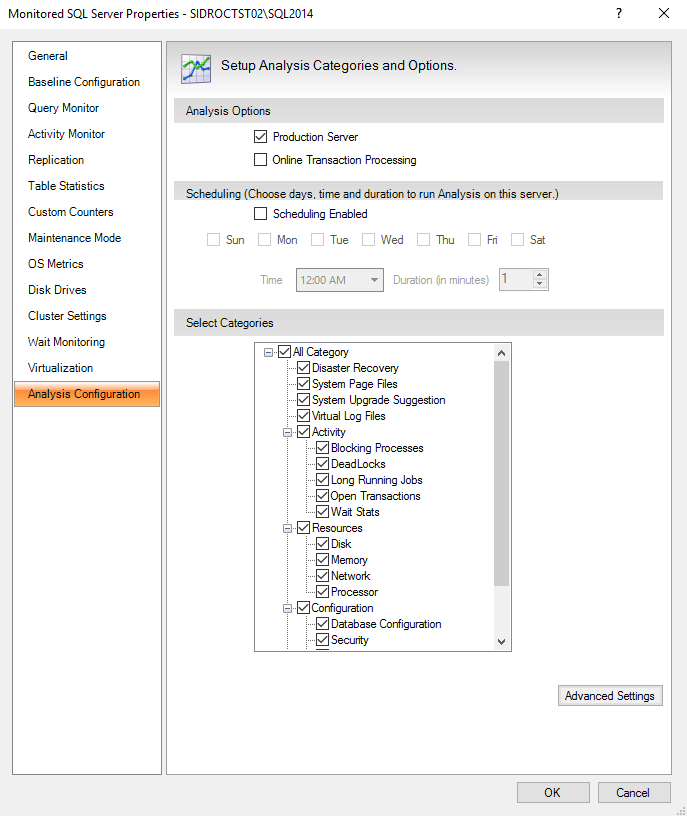Click the help question mark button

(619, 14)
